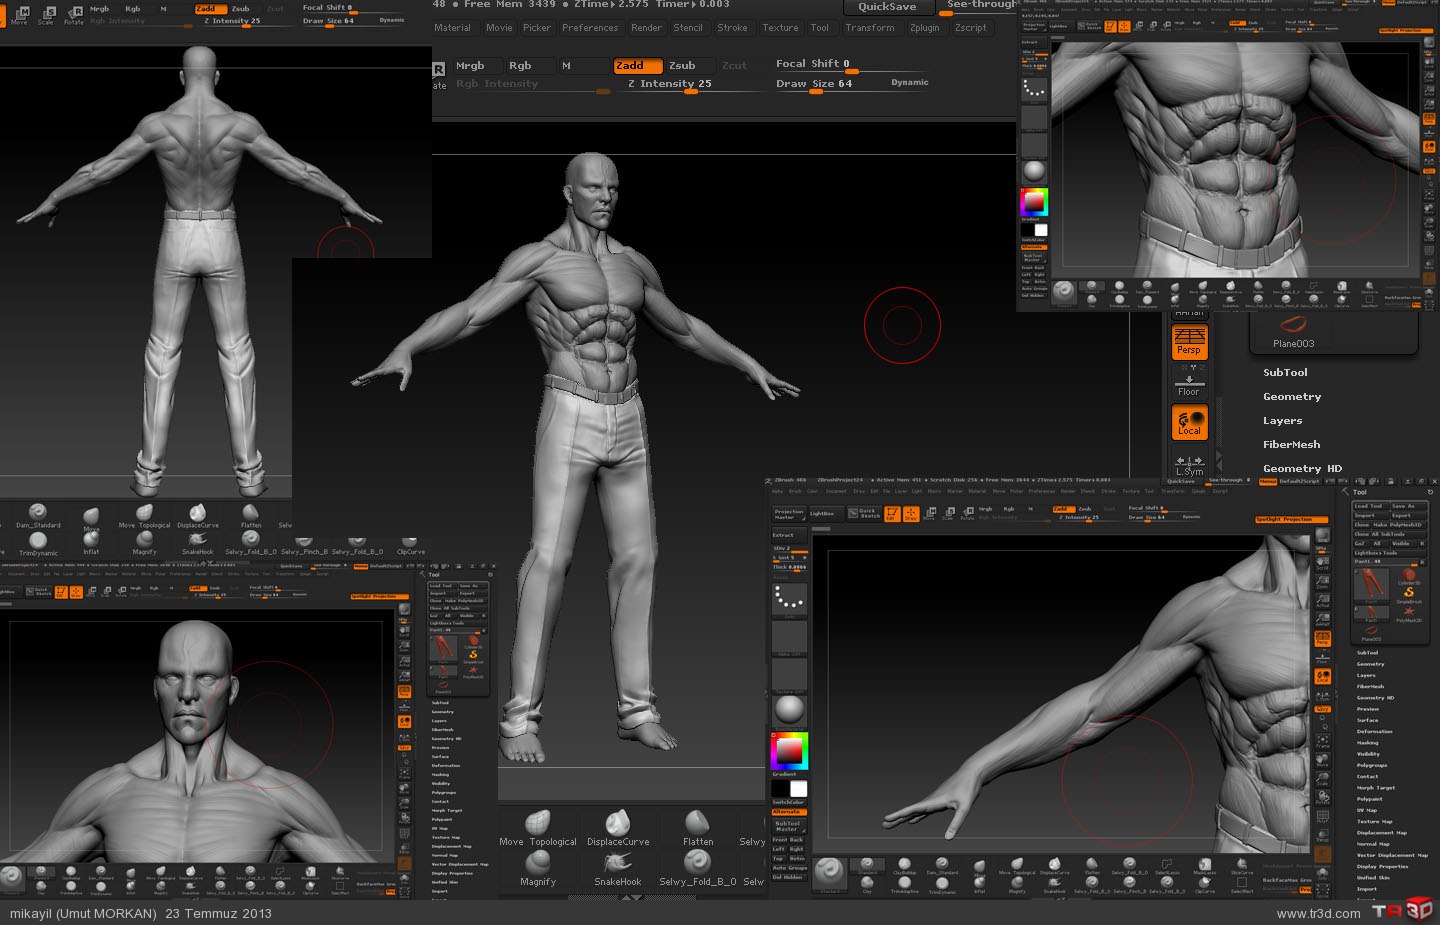The height and width of the screenshot is (925, 1440).
Task: Open the enlarged Transform menu
Action: click(x=870, y=28)
